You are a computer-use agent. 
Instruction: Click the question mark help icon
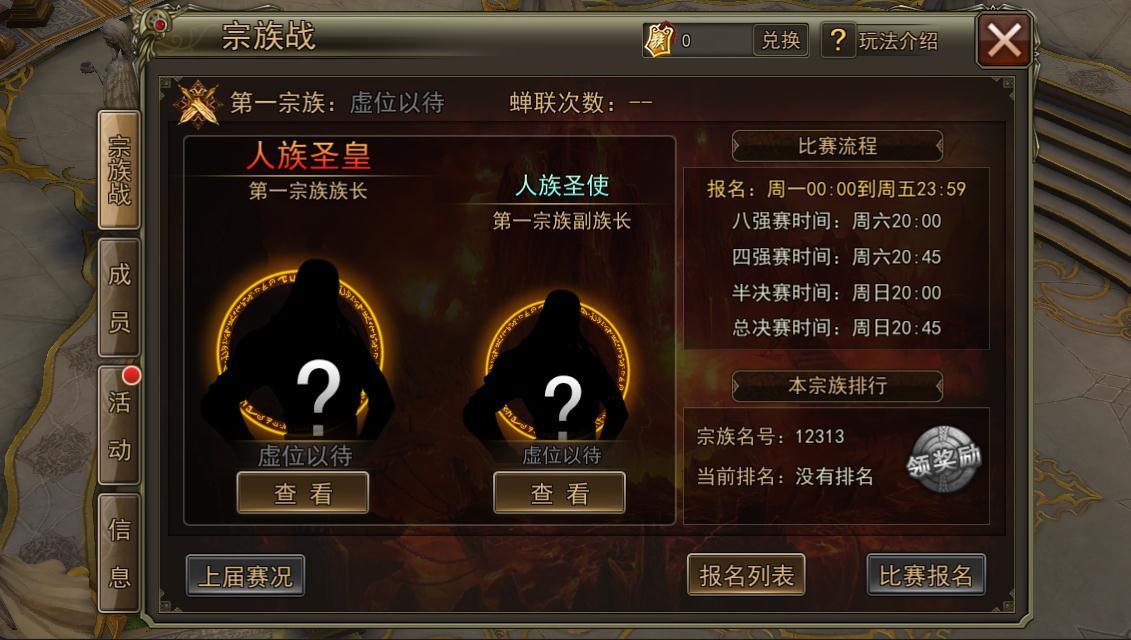837,40
